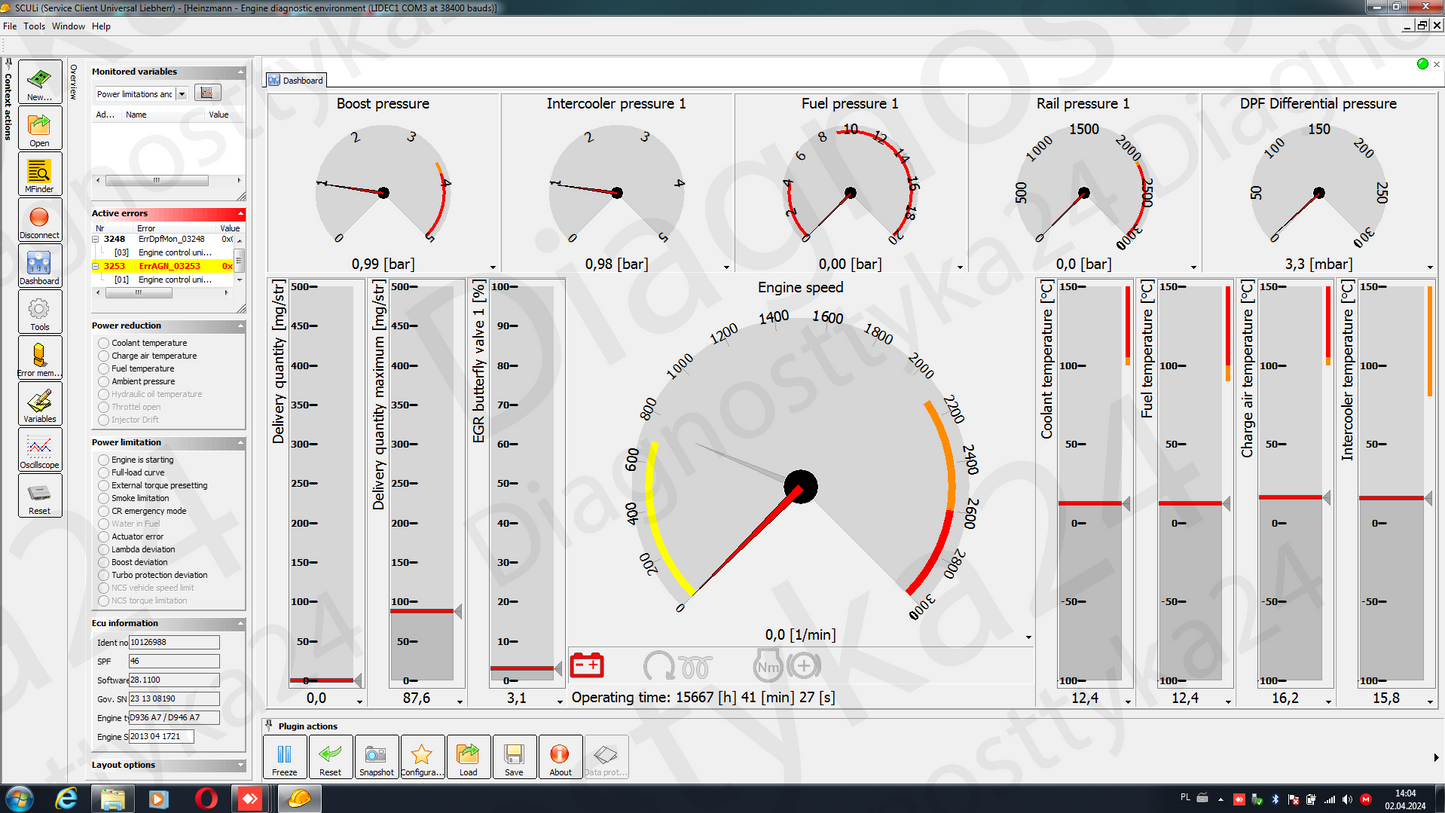Click the Ident no input field

(x=174, y=642)
